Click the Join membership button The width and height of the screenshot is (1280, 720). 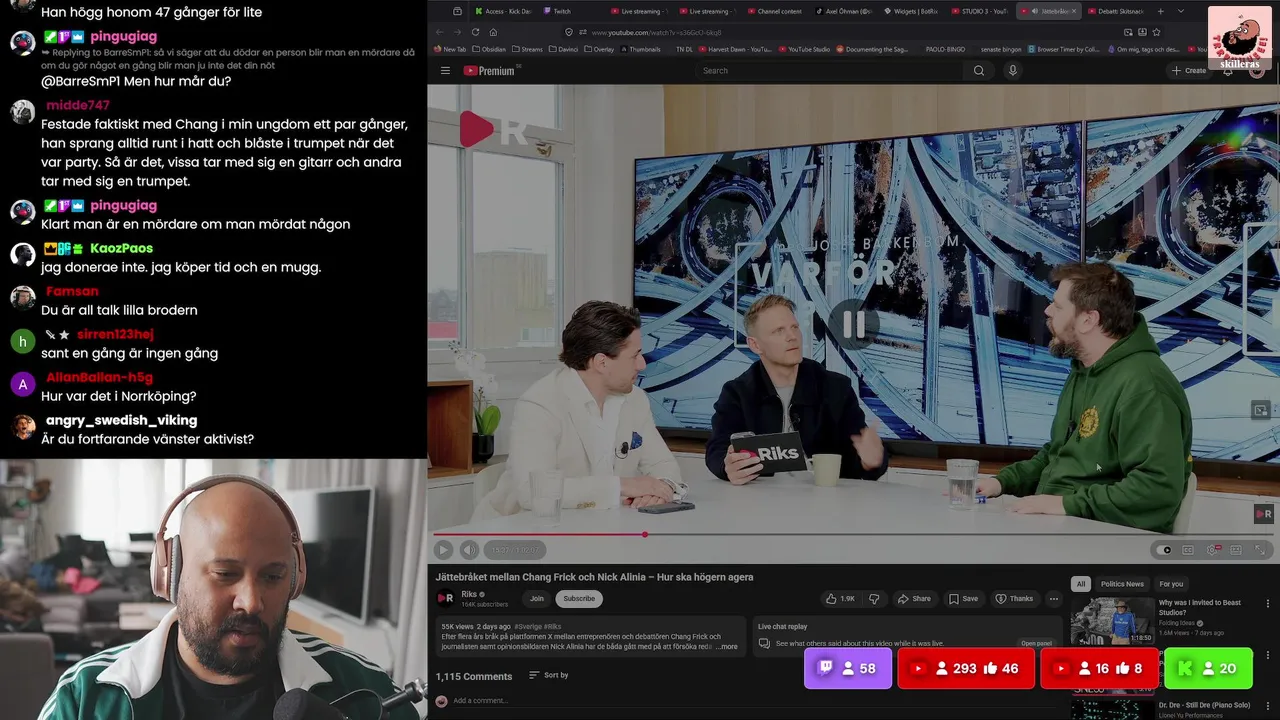tap(537, 599)
